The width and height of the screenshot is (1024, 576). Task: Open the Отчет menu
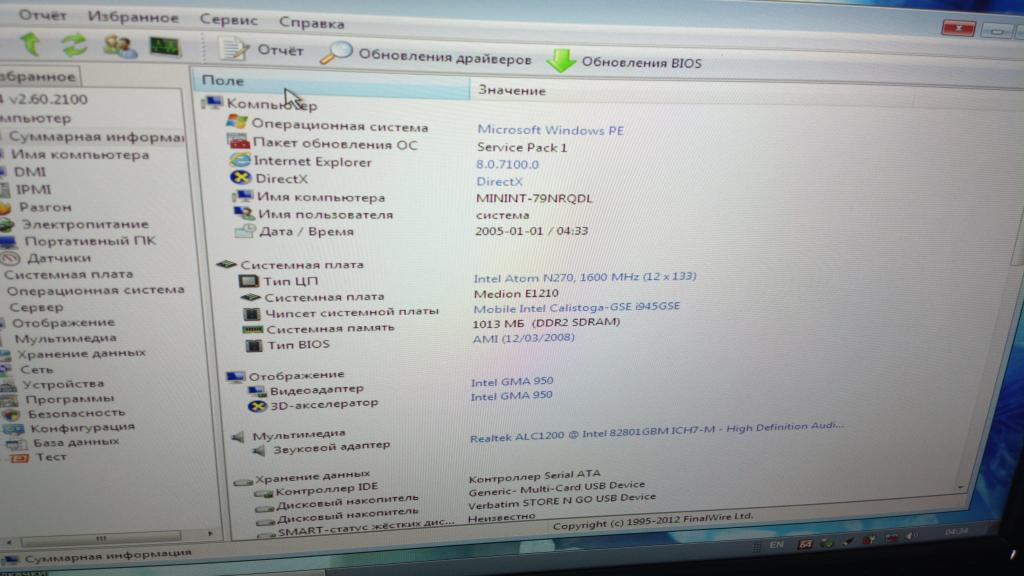[x=42, y=14]
